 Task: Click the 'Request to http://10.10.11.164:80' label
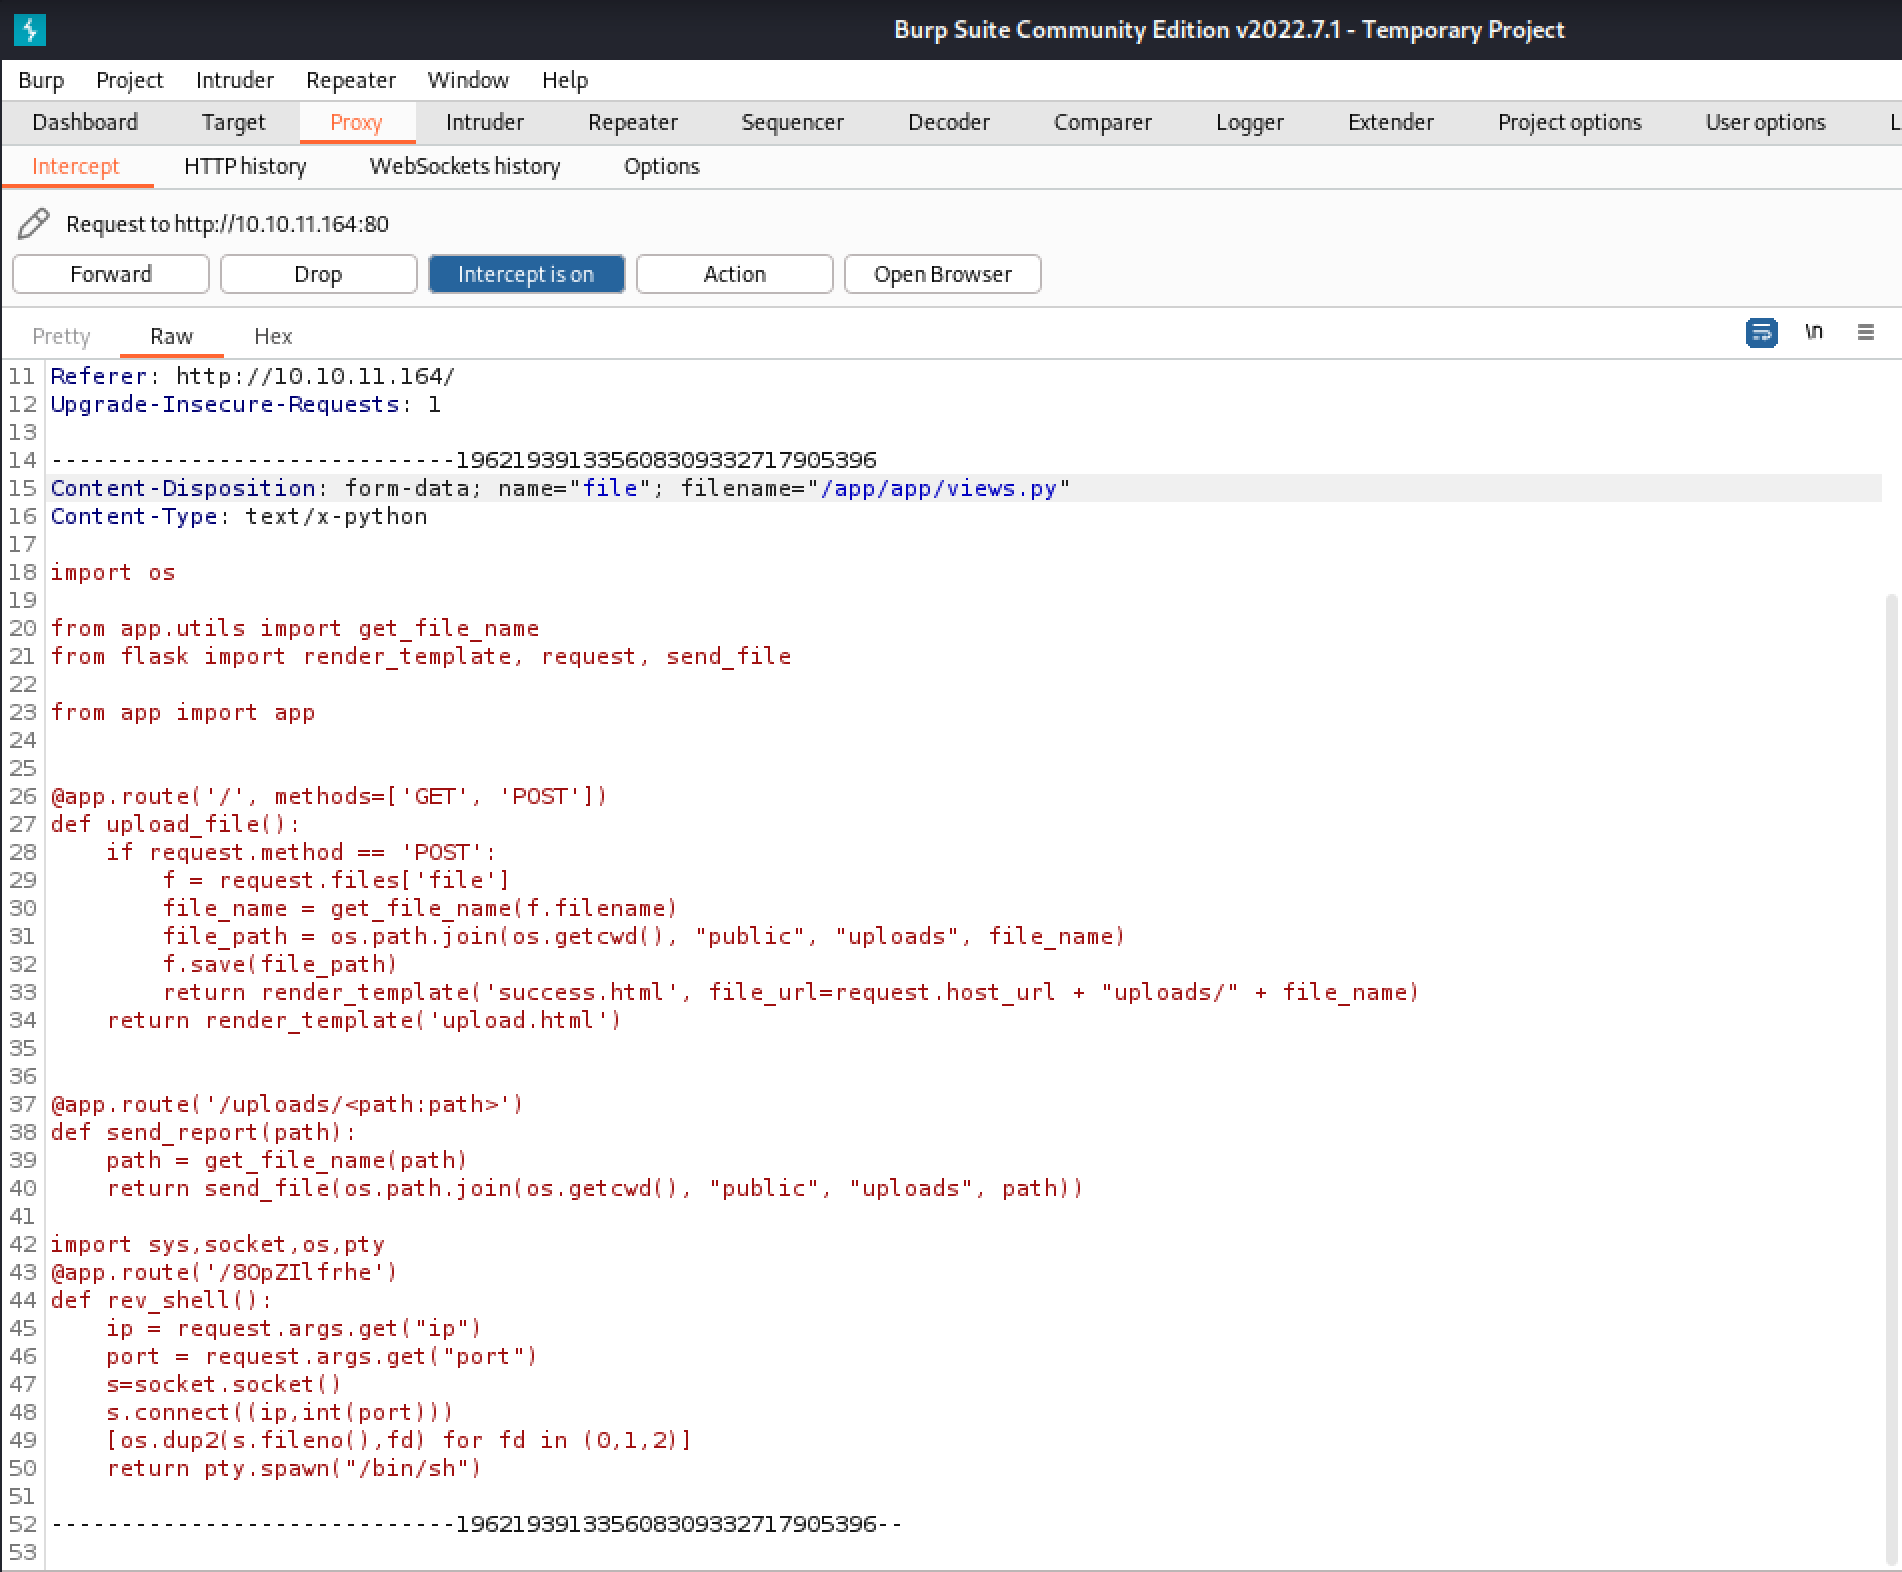[x=227, y=224]
